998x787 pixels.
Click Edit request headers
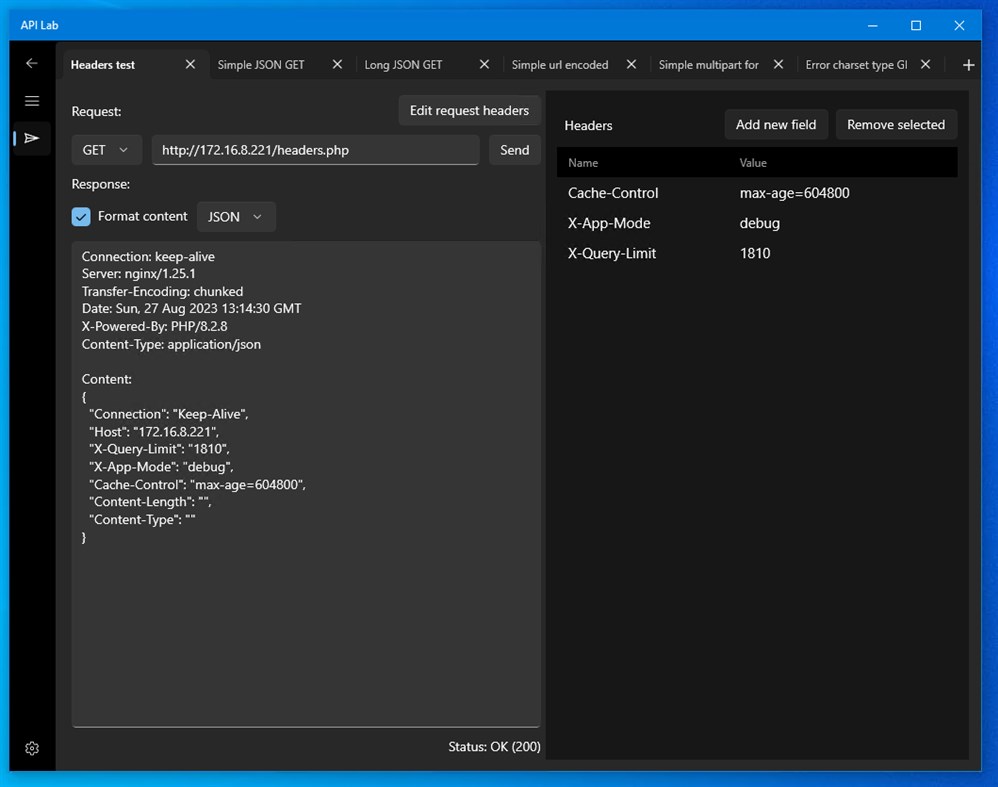click(469, 110)
